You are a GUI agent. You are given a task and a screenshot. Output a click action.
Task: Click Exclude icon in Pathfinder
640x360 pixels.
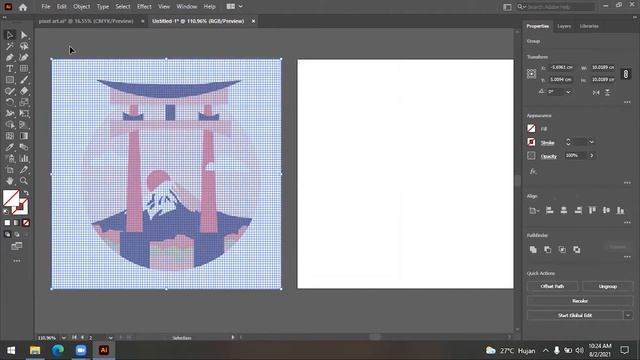coord(577,249)
